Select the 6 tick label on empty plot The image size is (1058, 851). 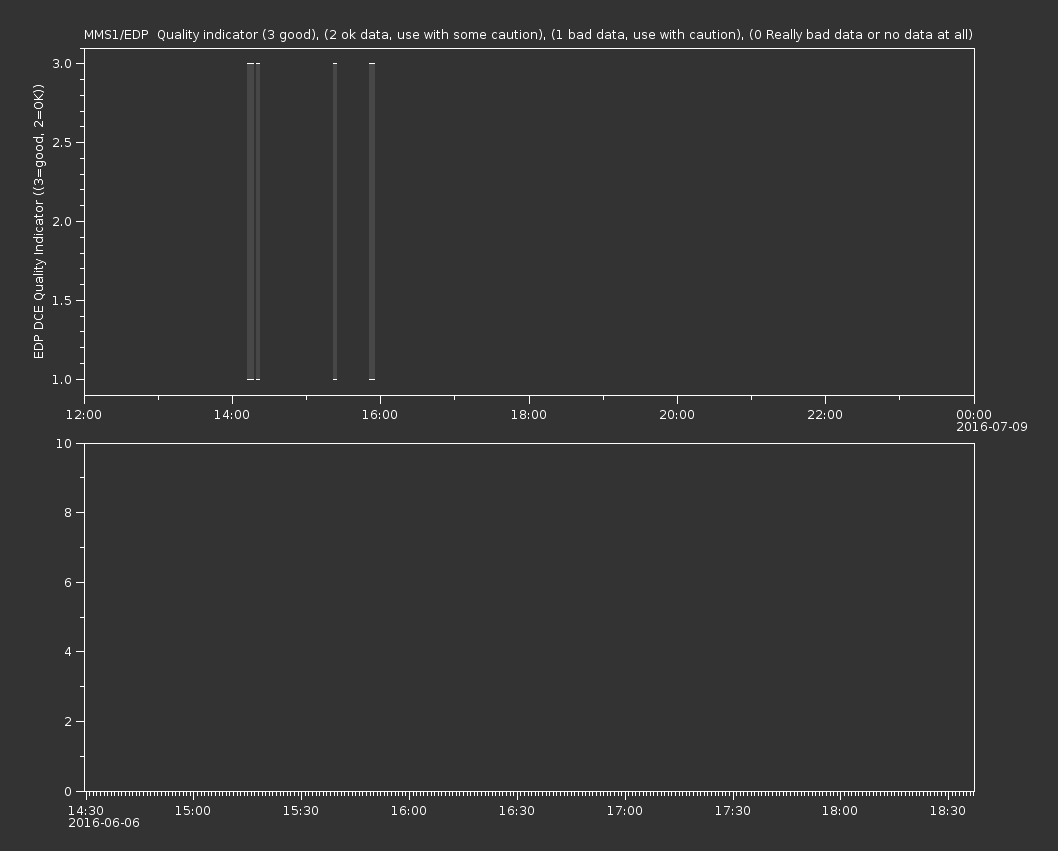click(68, 582)
